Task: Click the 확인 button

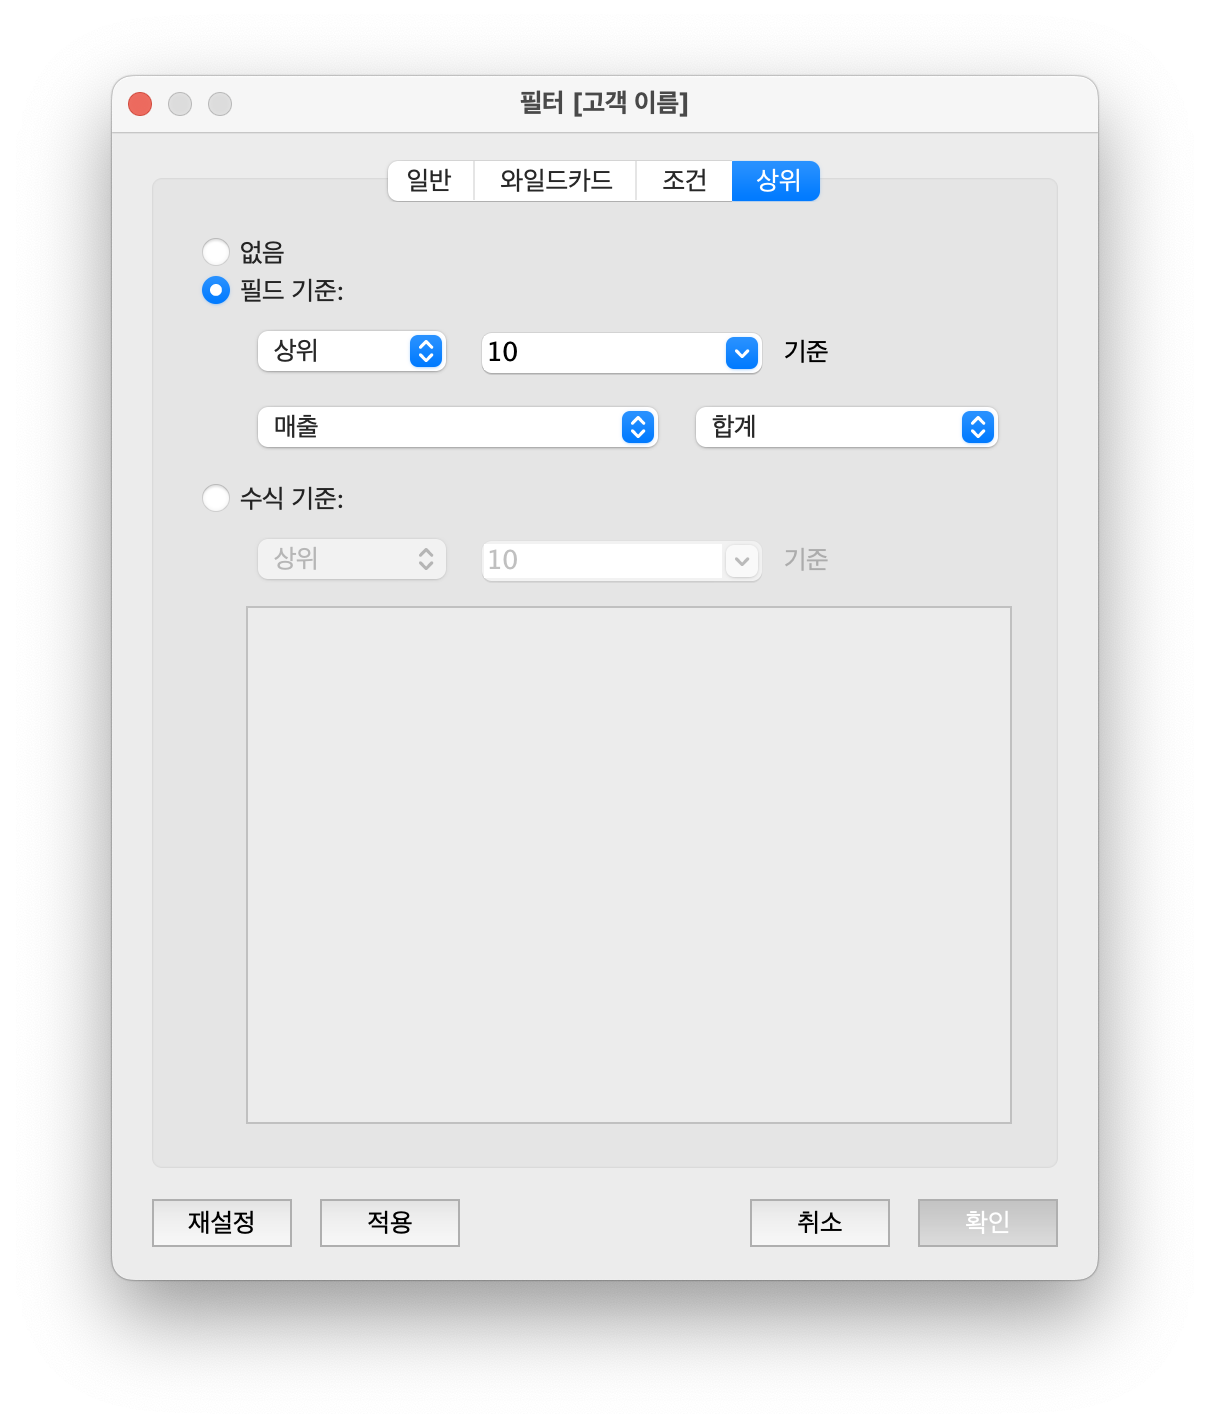Action: click(988, 1223)
